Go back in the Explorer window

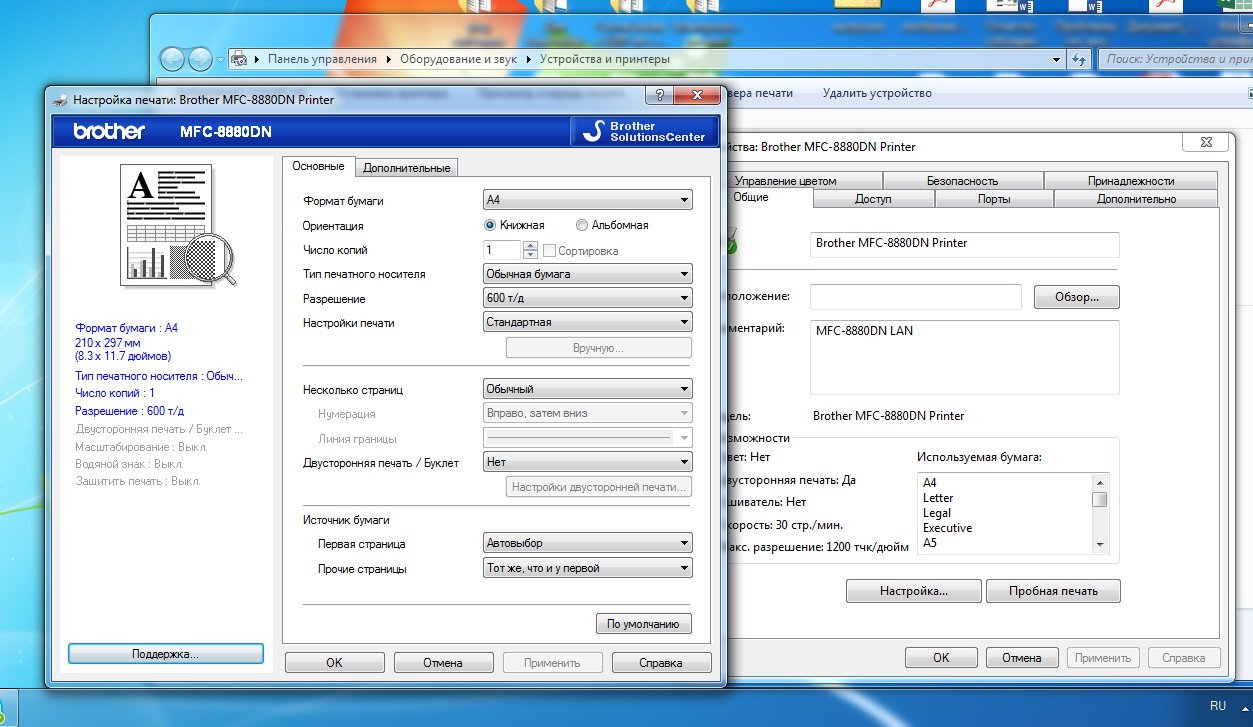[172, 59]
